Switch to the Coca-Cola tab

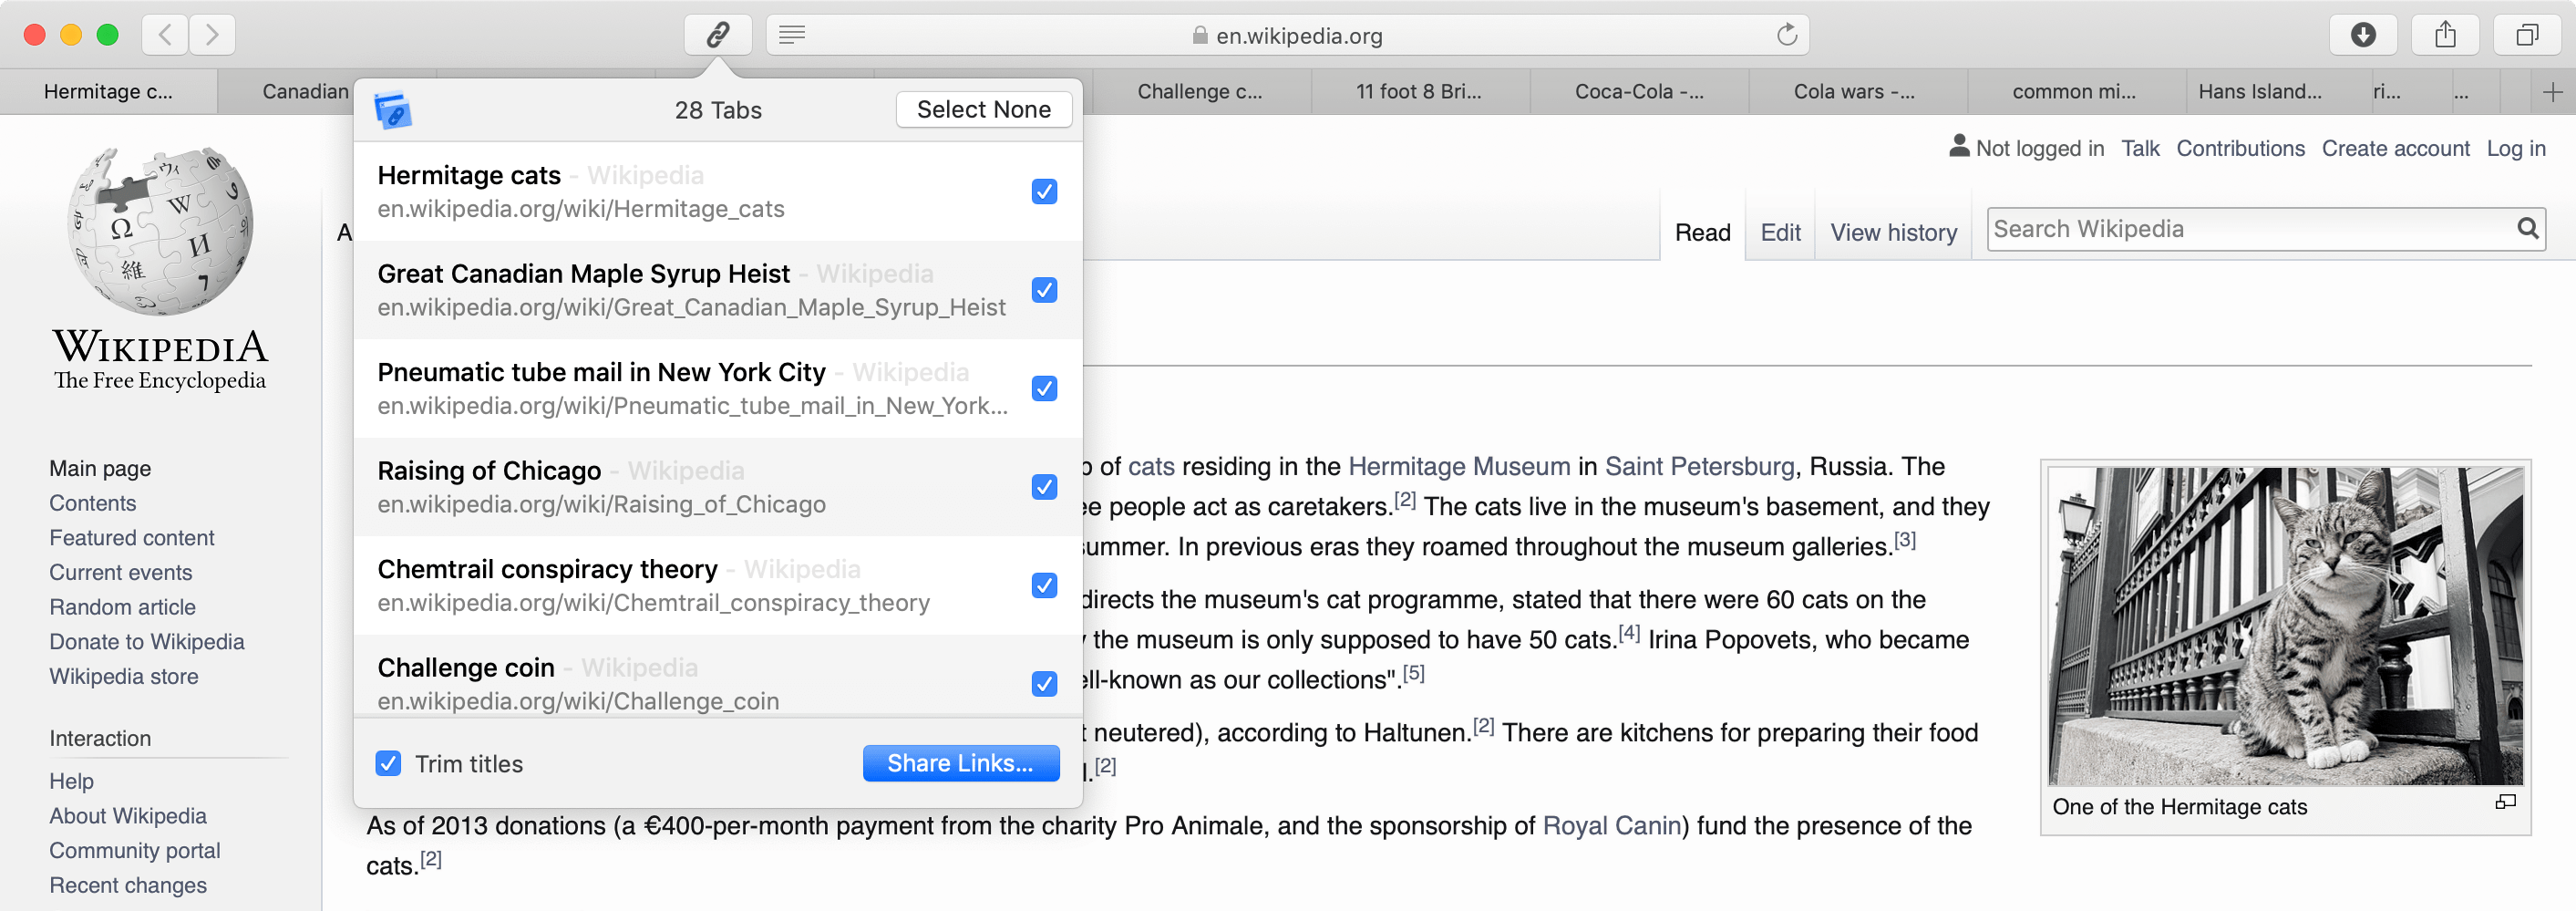(x=1638, y=92)
